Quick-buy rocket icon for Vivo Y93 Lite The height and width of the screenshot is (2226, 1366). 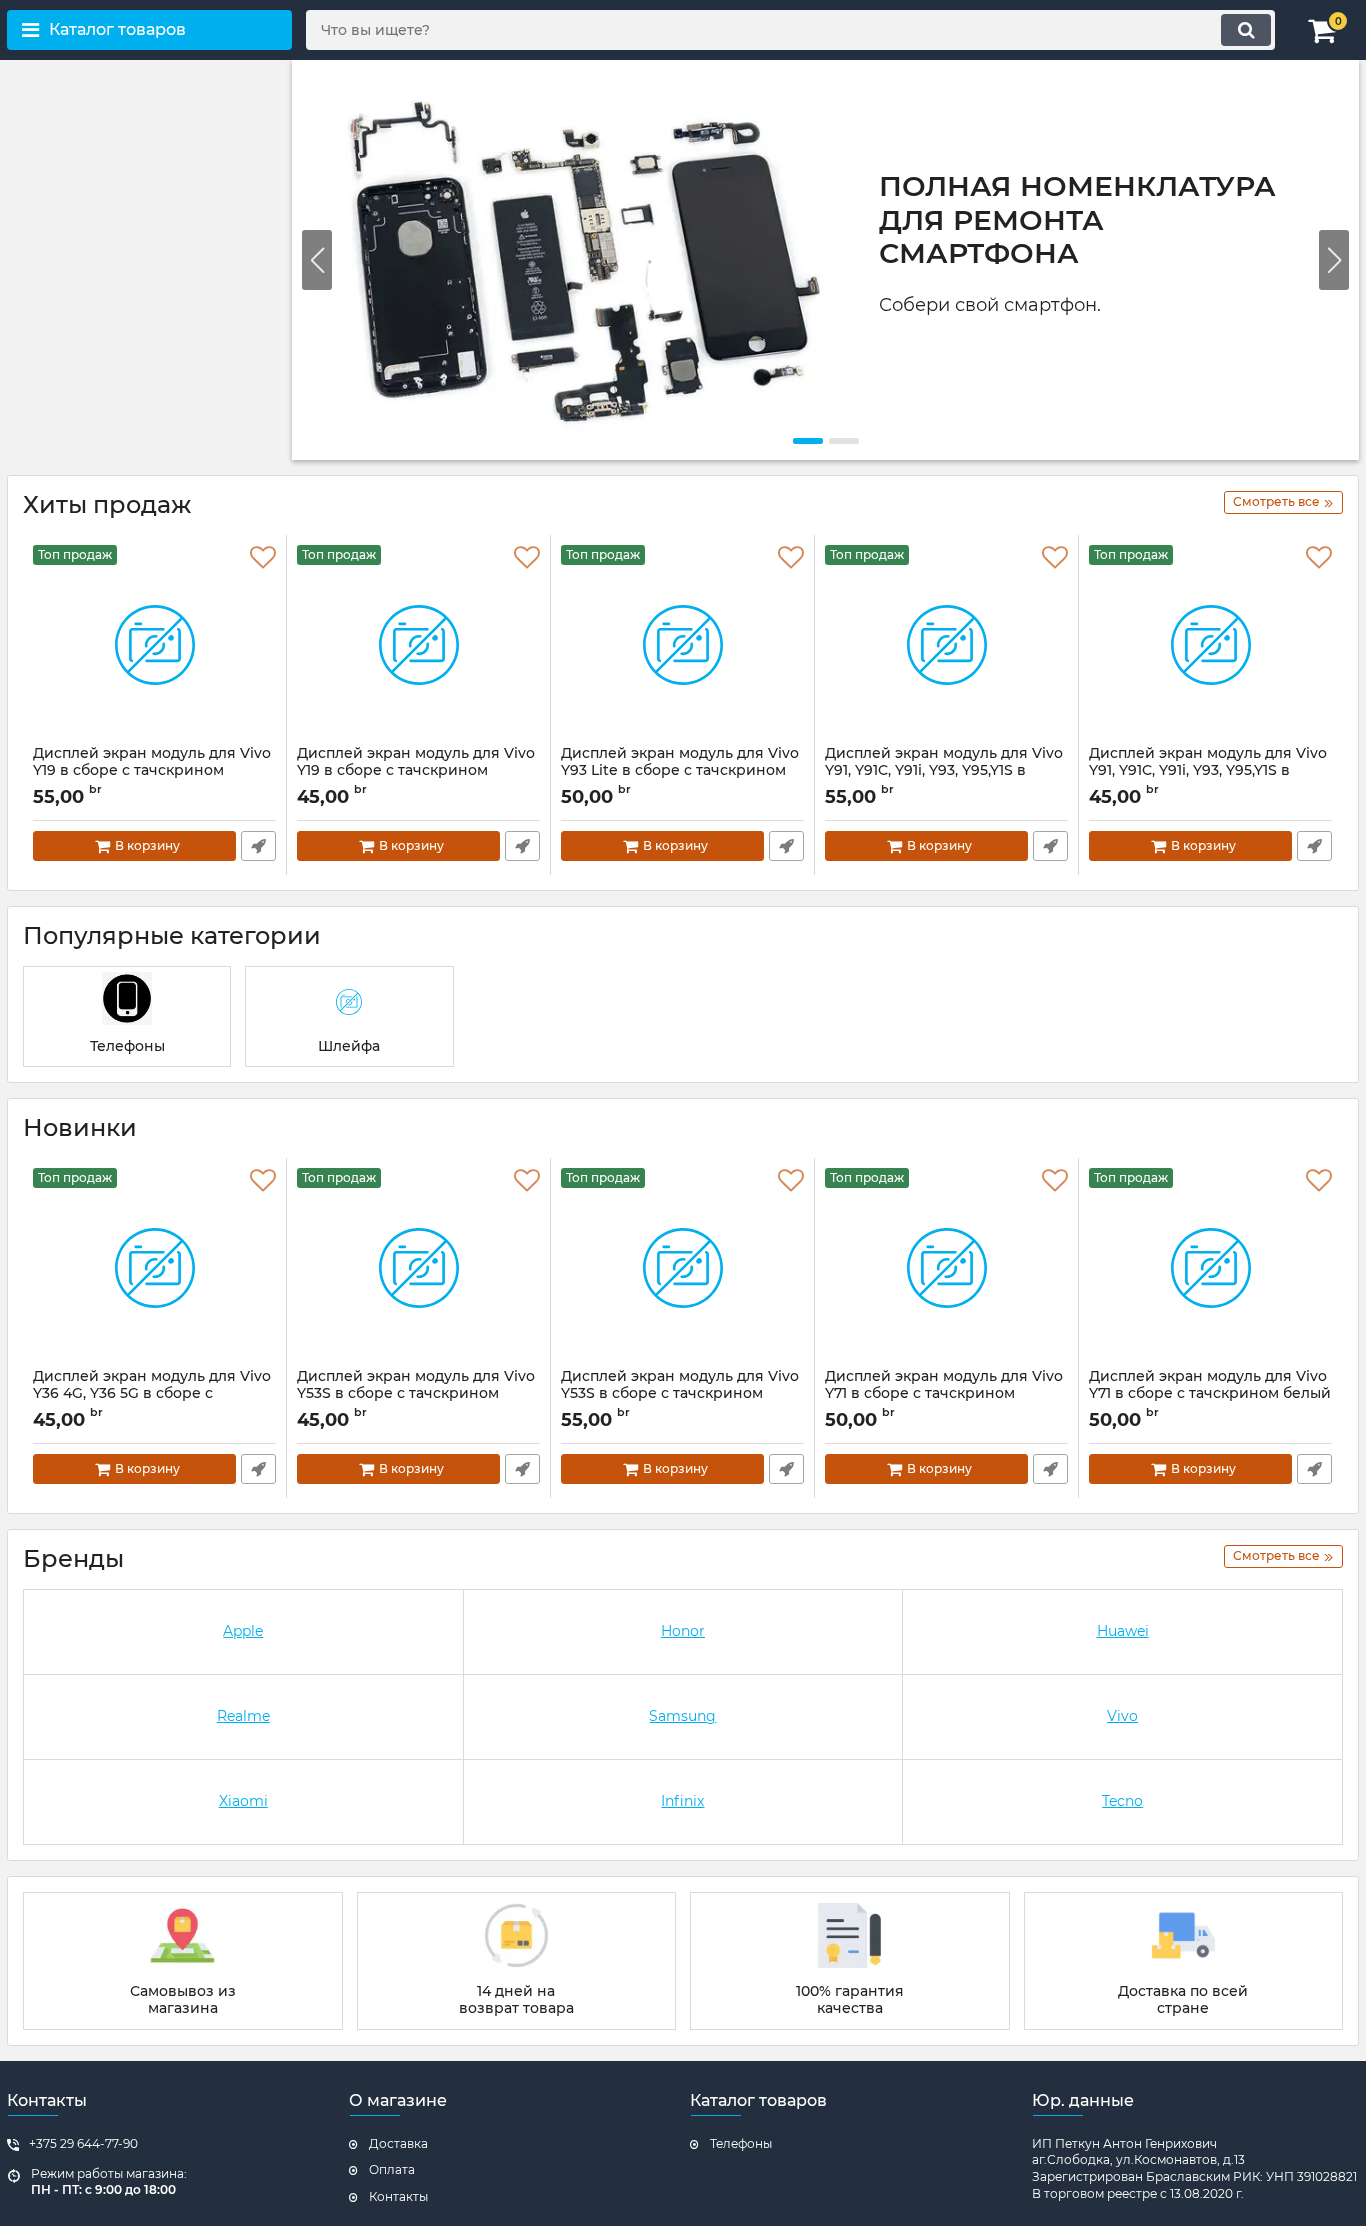(786, 846)
